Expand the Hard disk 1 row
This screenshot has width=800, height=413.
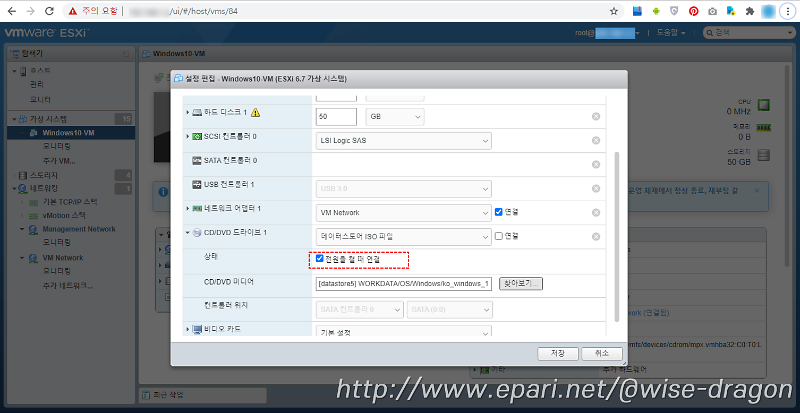[188, 112]
